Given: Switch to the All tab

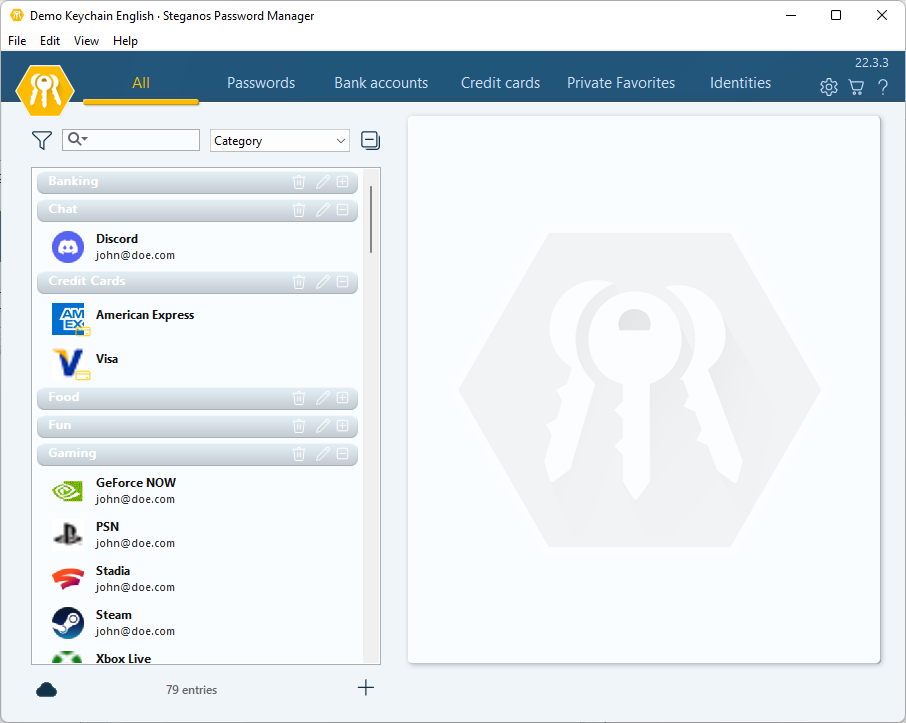Looking at the screenshot, I should [x=141, y=83].
